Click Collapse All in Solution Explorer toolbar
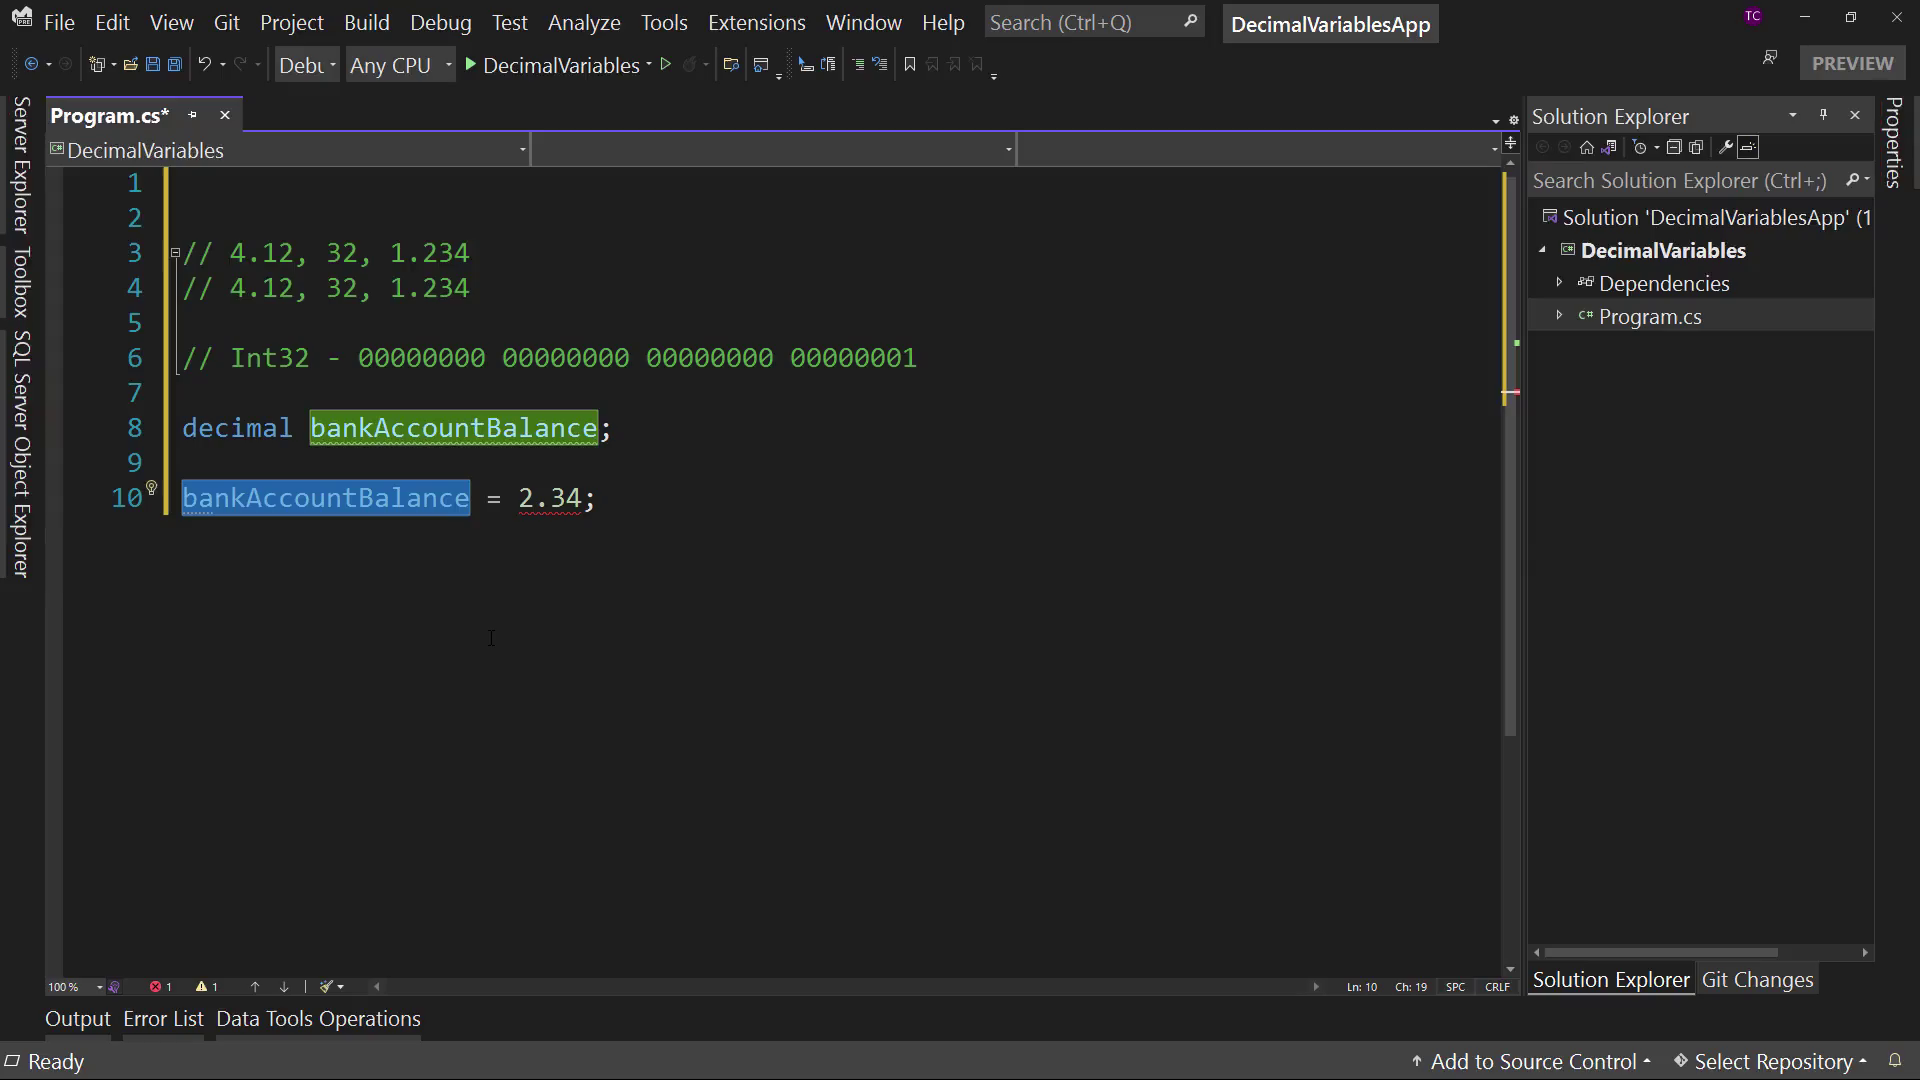This screenshot has height=1080, width=1920. pos(1674,148)
